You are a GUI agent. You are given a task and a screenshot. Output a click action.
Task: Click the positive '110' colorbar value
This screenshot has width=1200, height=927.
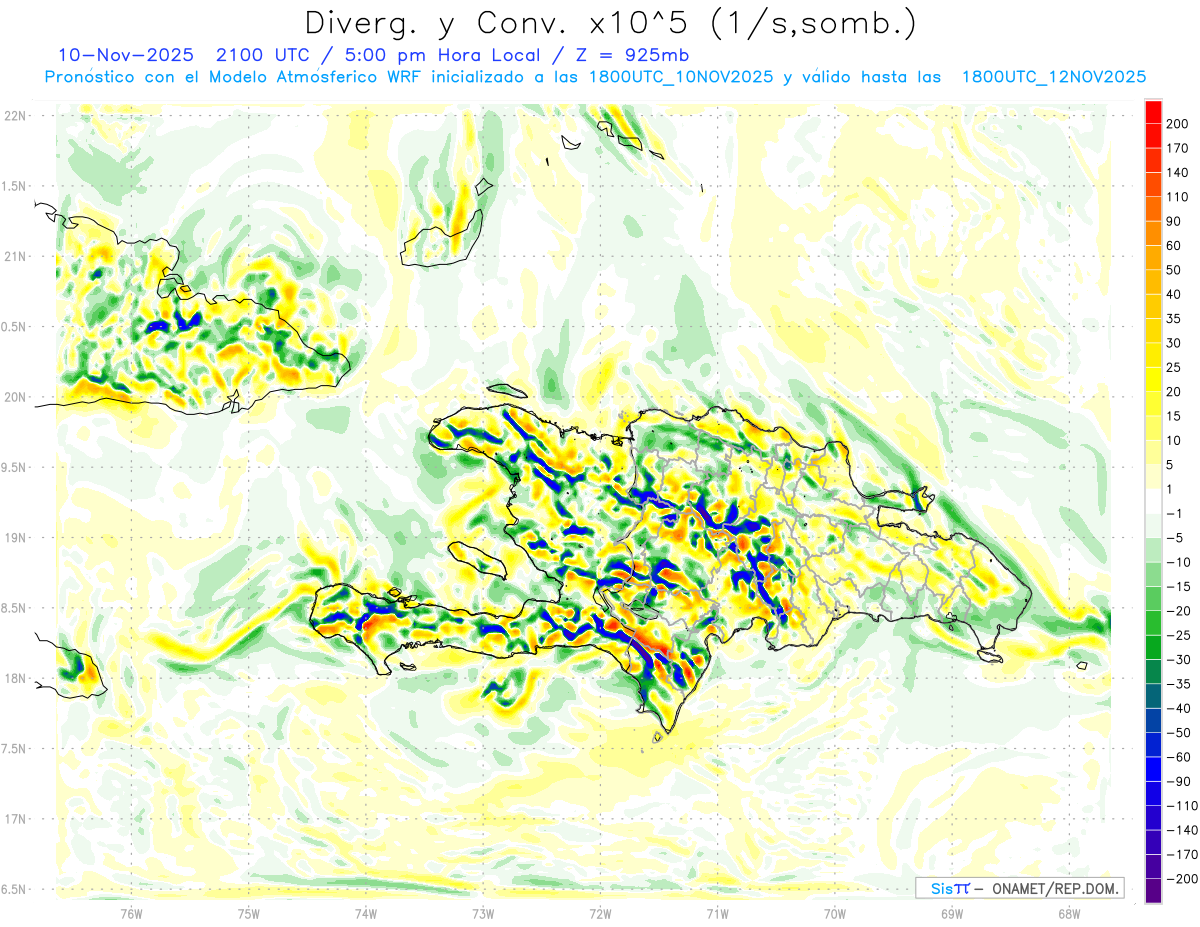tap(1177, 197)
